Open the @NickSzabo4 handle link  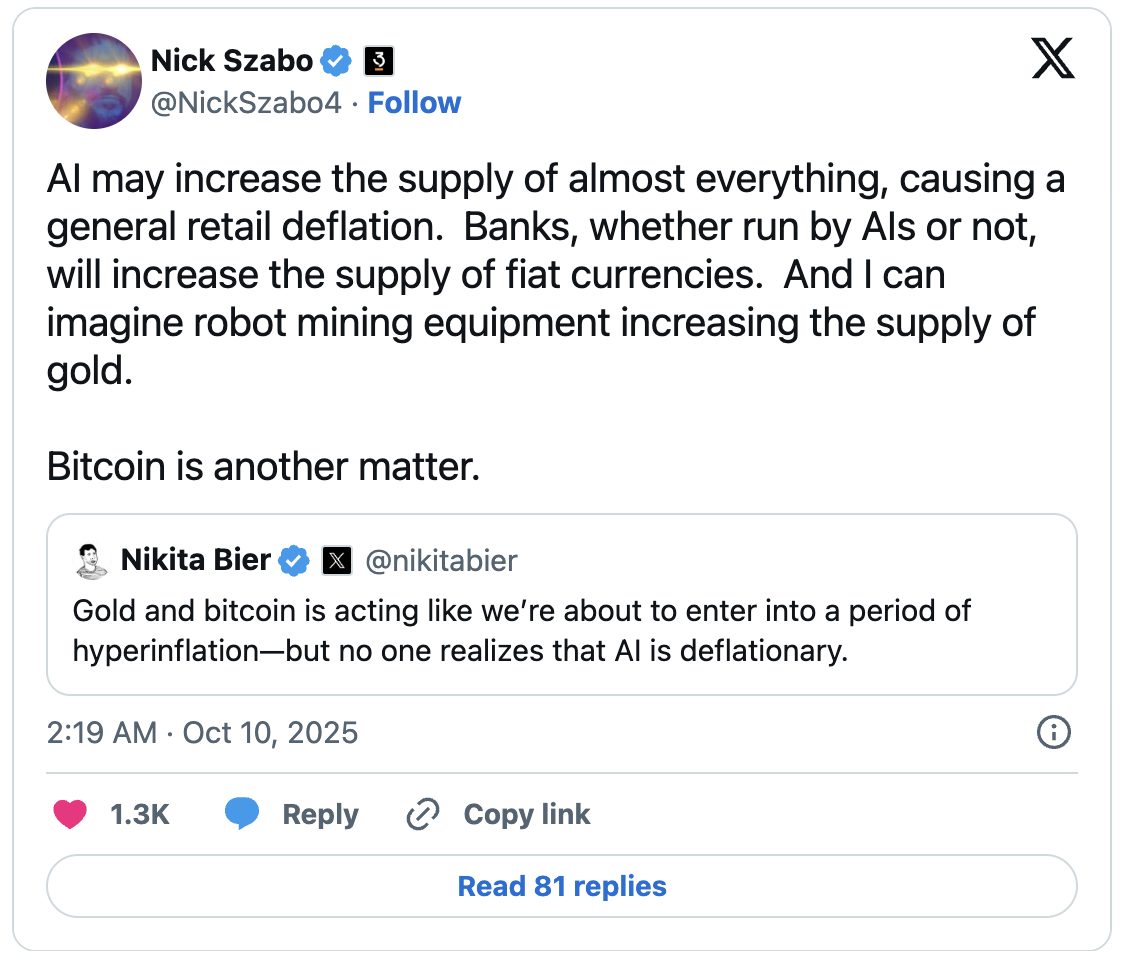click(246, 103)
